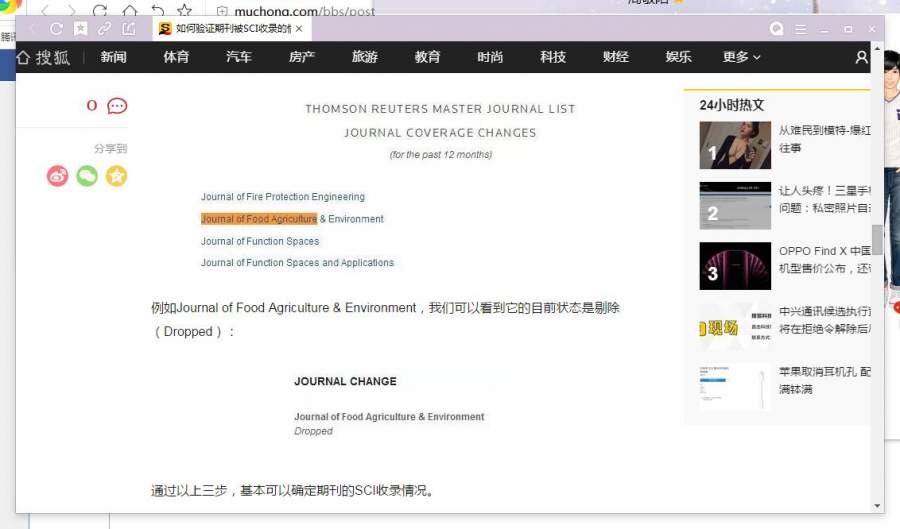Open headline 中兴通讯候选执行

click(x=824, y=320)
